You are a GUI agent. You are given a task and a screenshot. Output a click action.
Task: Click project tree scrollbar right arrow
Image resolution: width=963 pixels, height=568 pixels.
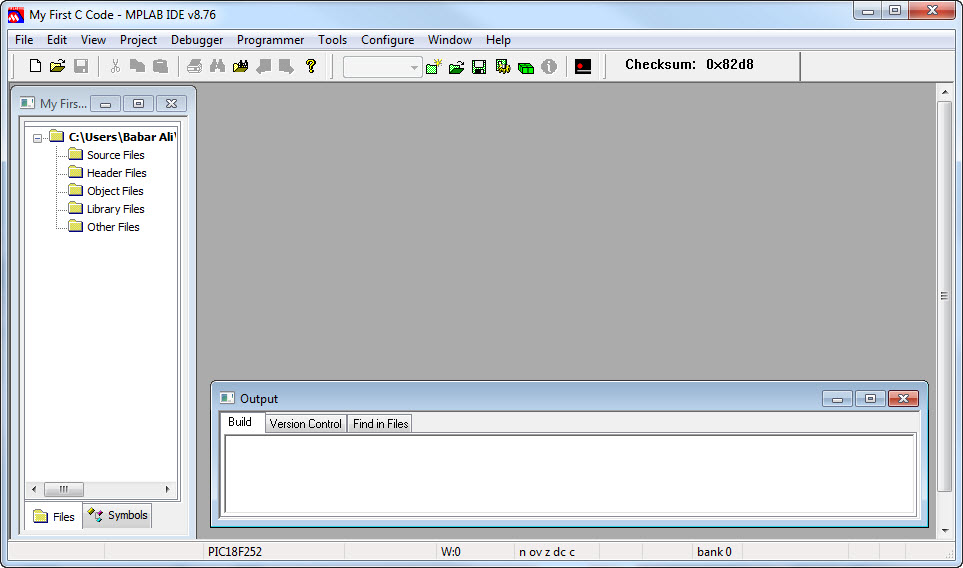[x=167, y=489]
